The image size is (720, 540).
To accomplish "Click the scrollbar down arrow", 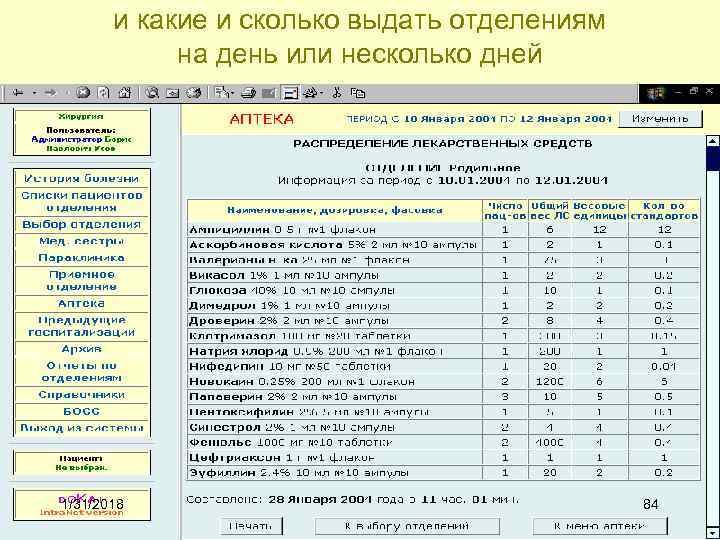I will (x=712, y=533).
